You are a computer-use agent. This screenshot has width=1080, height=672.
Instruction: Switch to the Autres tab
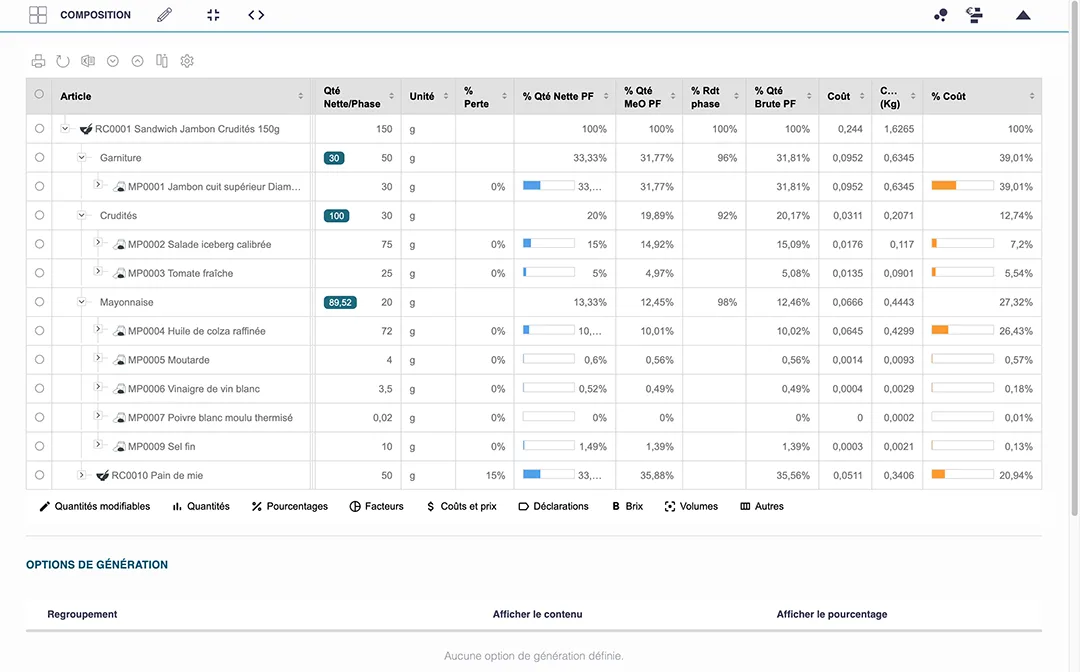[762, 507]
